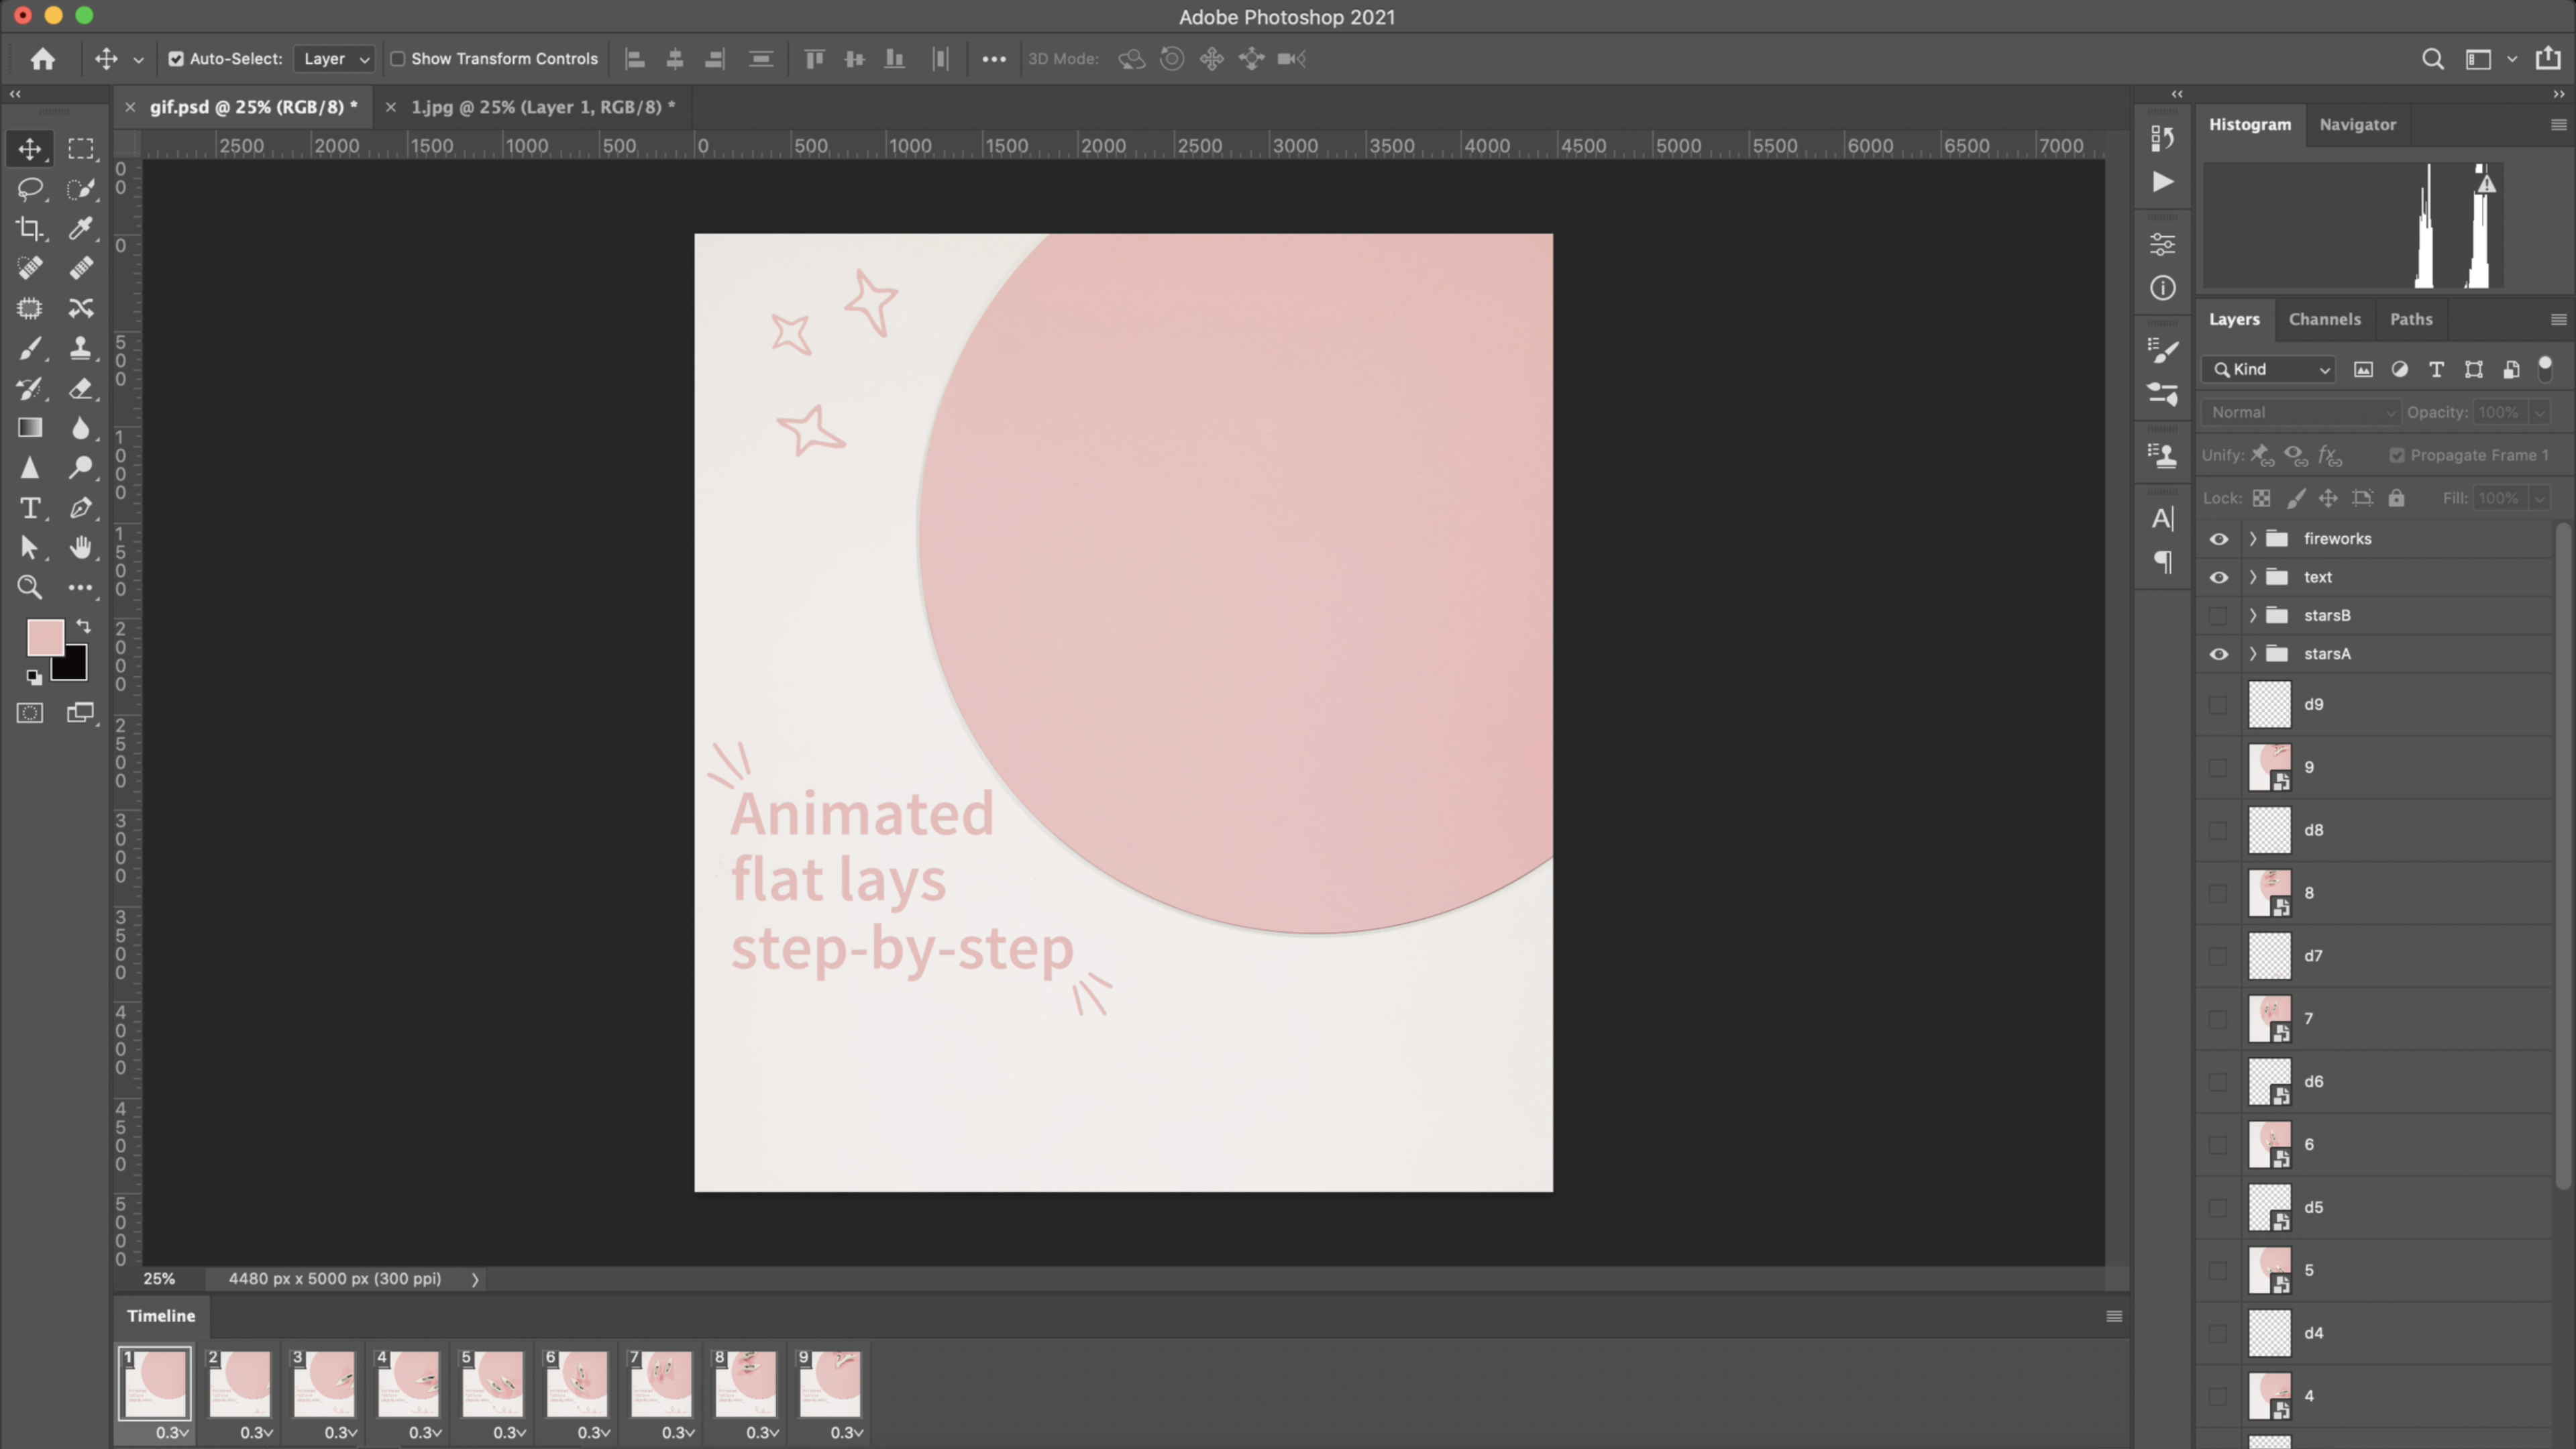Click the status bar arrow chevron
This screenshot has height=1449, width=2576.
475,1279
